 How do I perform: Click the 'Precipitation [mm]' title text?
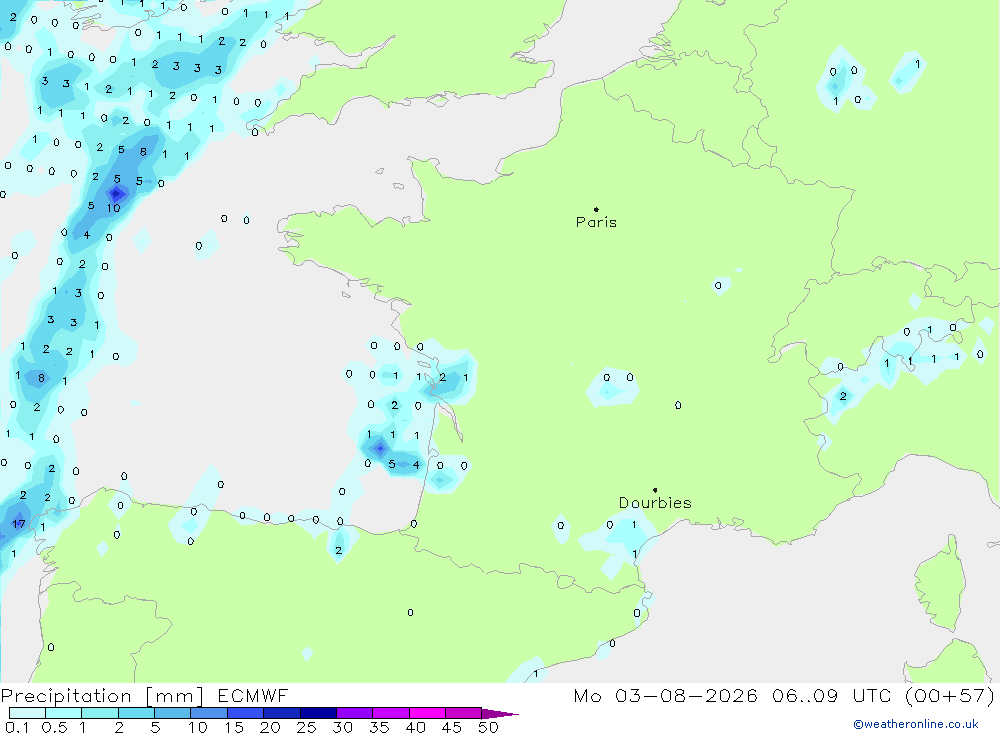(102, 696)
